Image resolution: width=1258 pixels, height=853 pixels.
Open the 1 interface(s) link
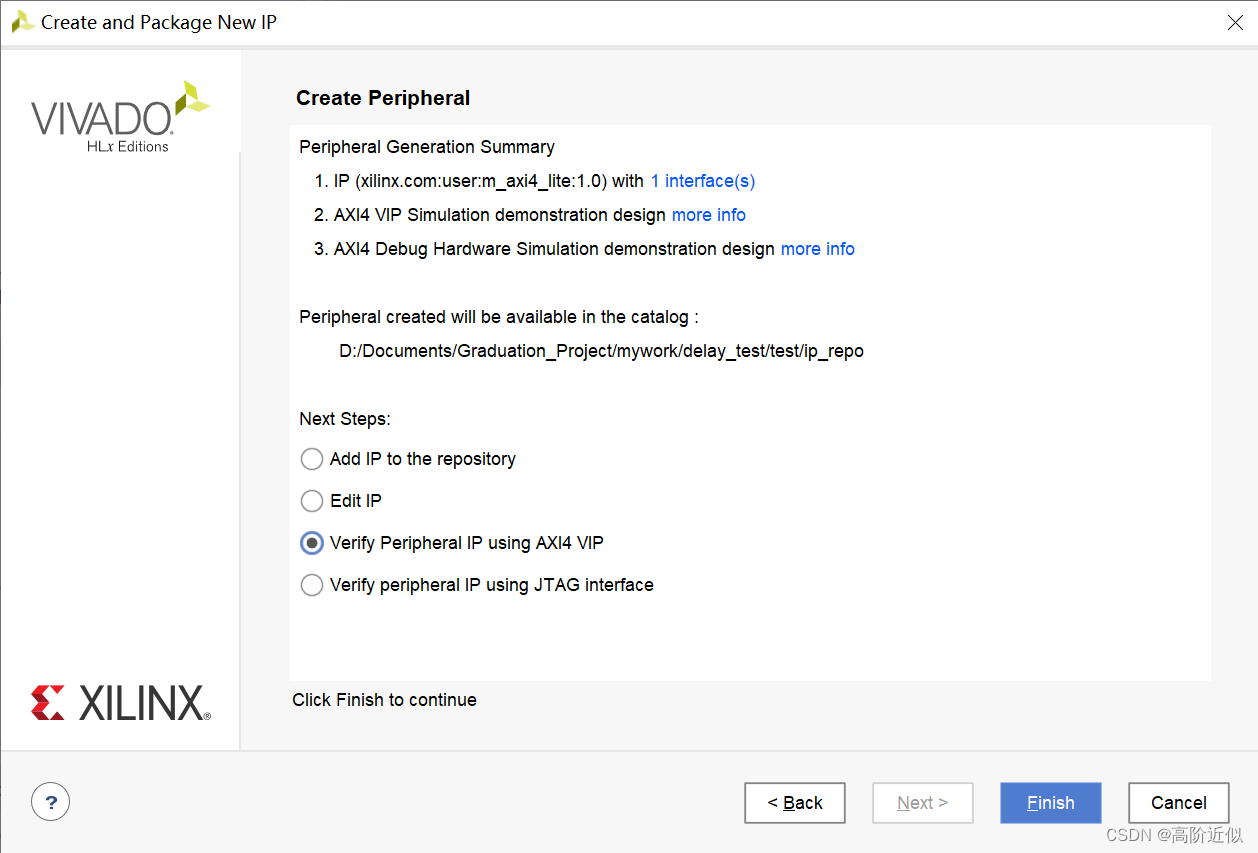tap(702, 181)
